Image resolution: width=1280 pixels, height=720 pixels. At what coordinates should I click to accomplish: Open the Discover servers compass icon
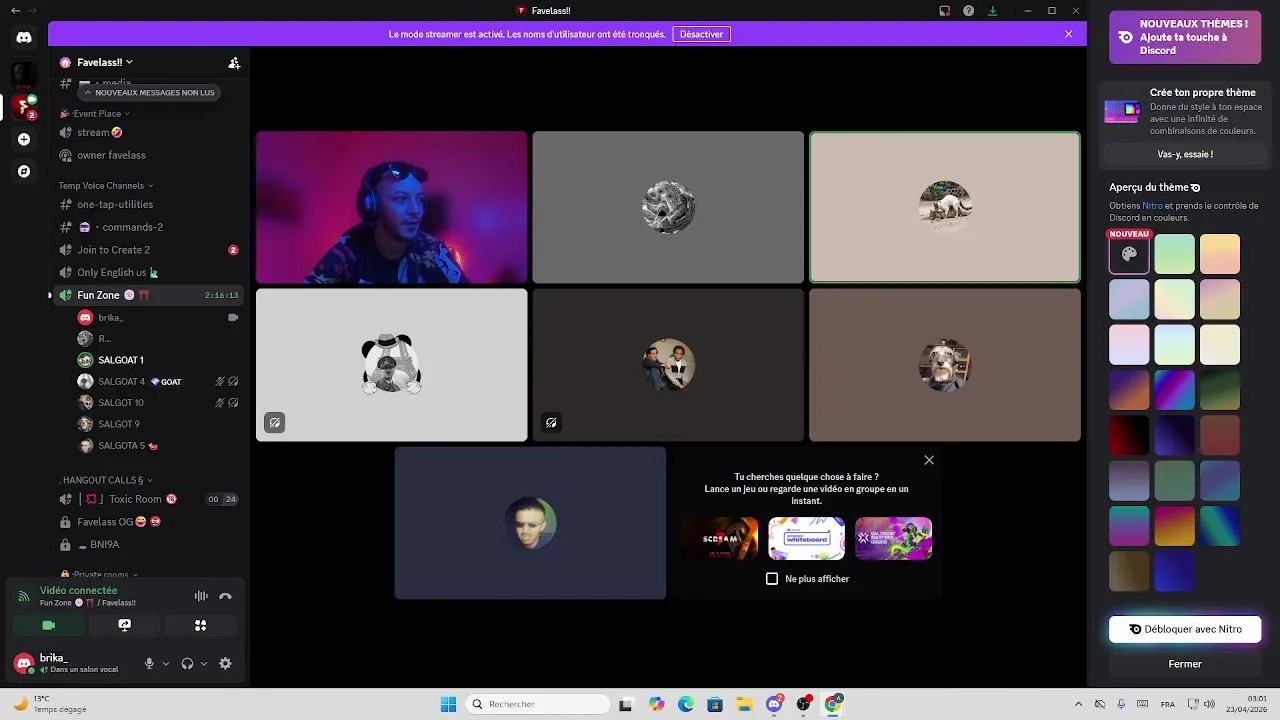pos(24,171)
